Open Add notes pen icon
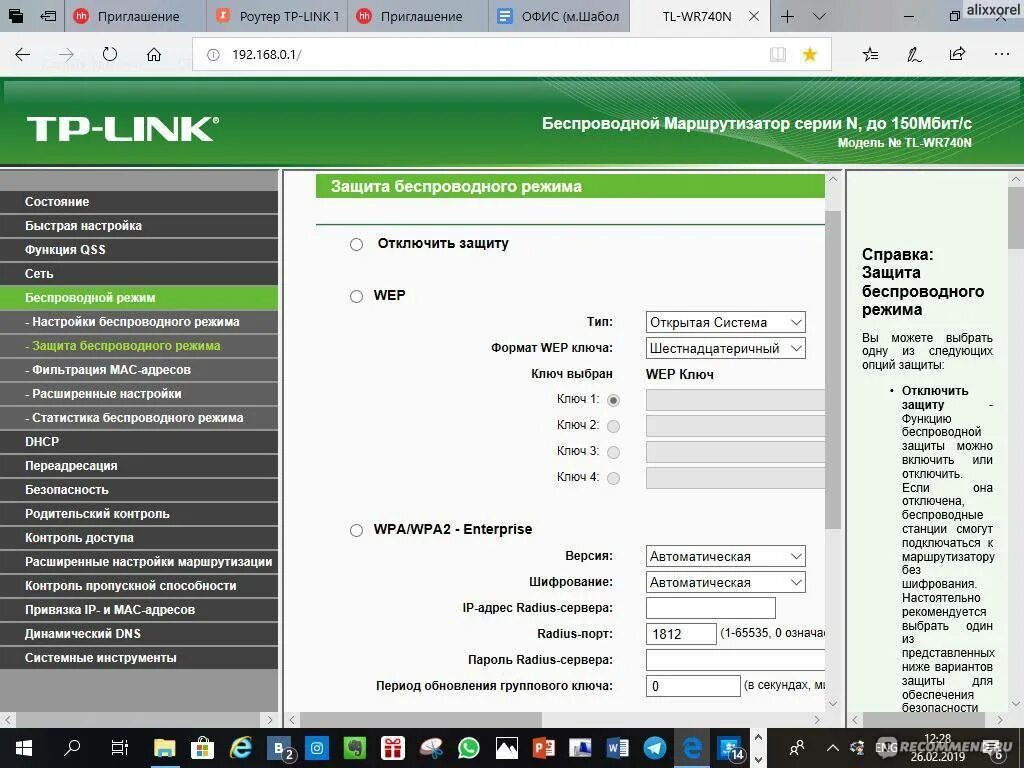Image resolution: width=1024 pixels, height=768 pixels. 914,55
